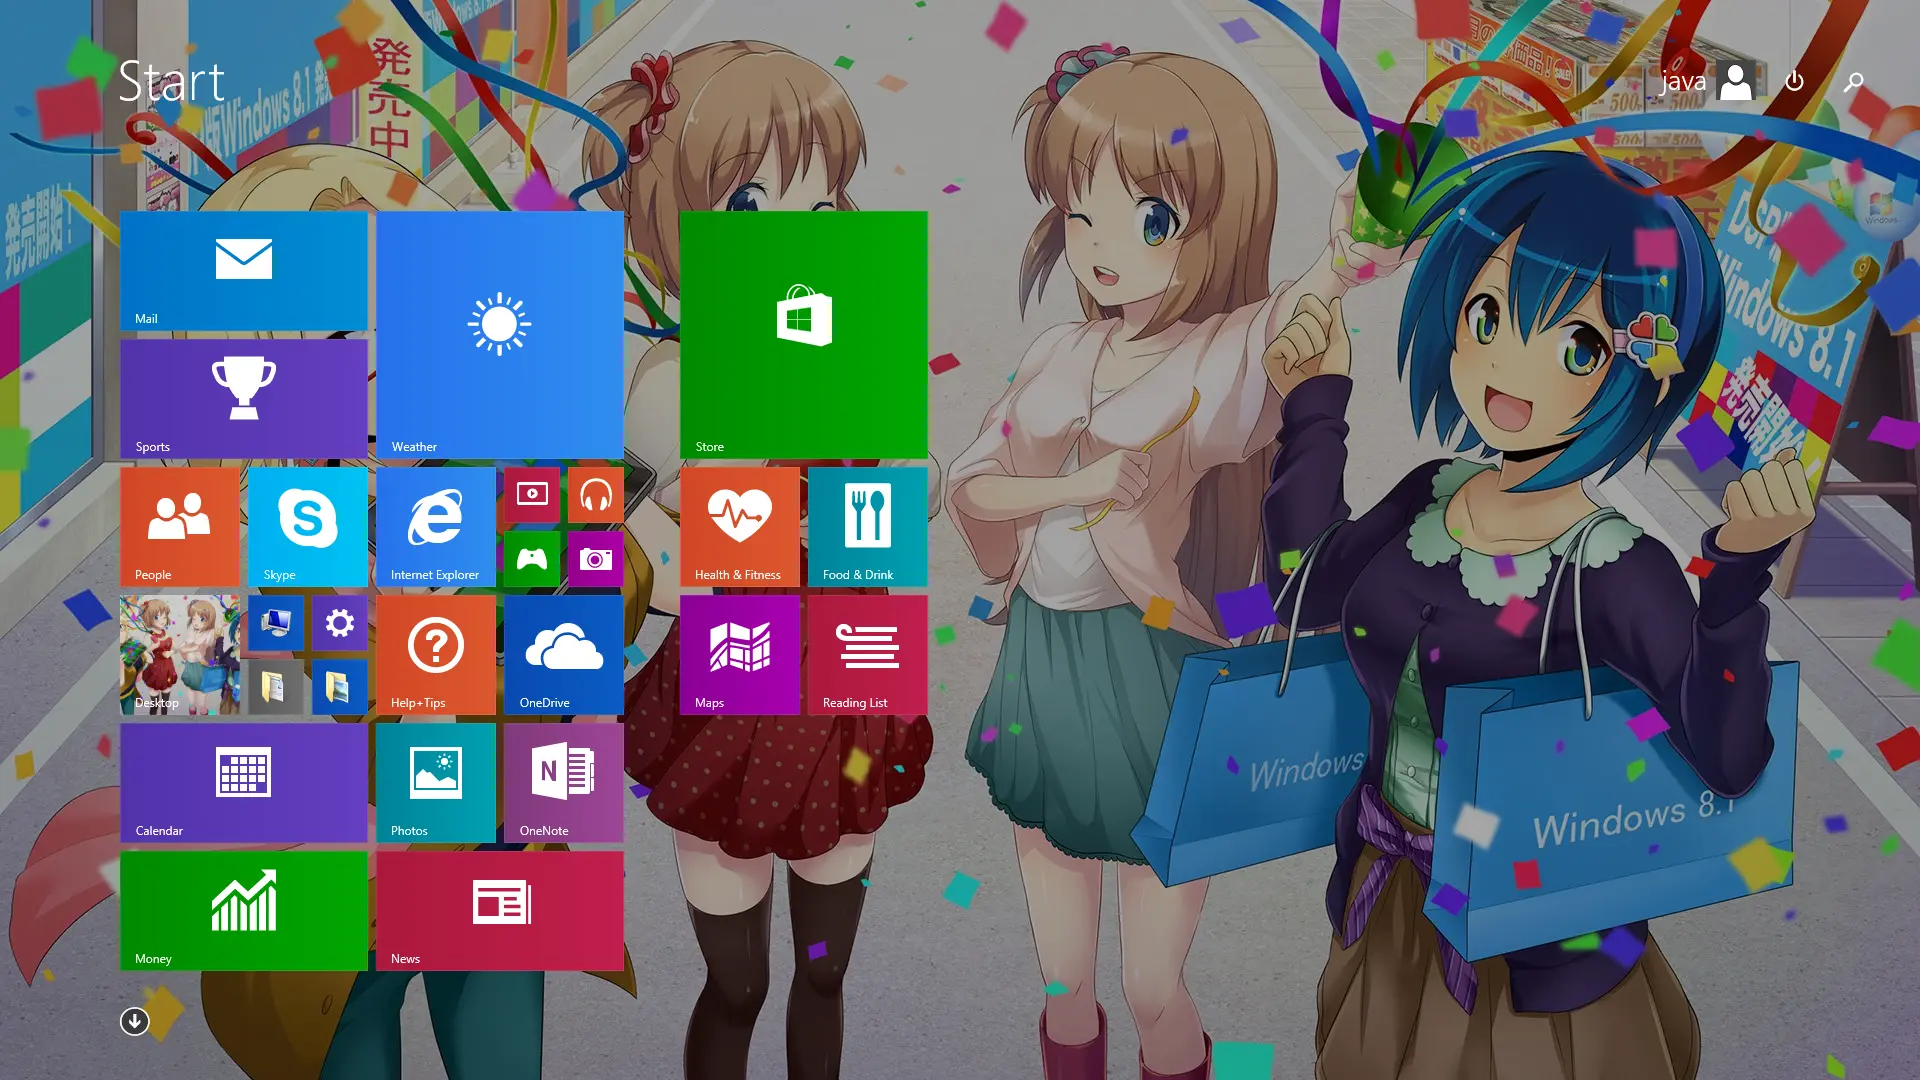Viewport: 1920px width, 1080px height.
Task: Open the Desktop tile
Action: [180, 654]
